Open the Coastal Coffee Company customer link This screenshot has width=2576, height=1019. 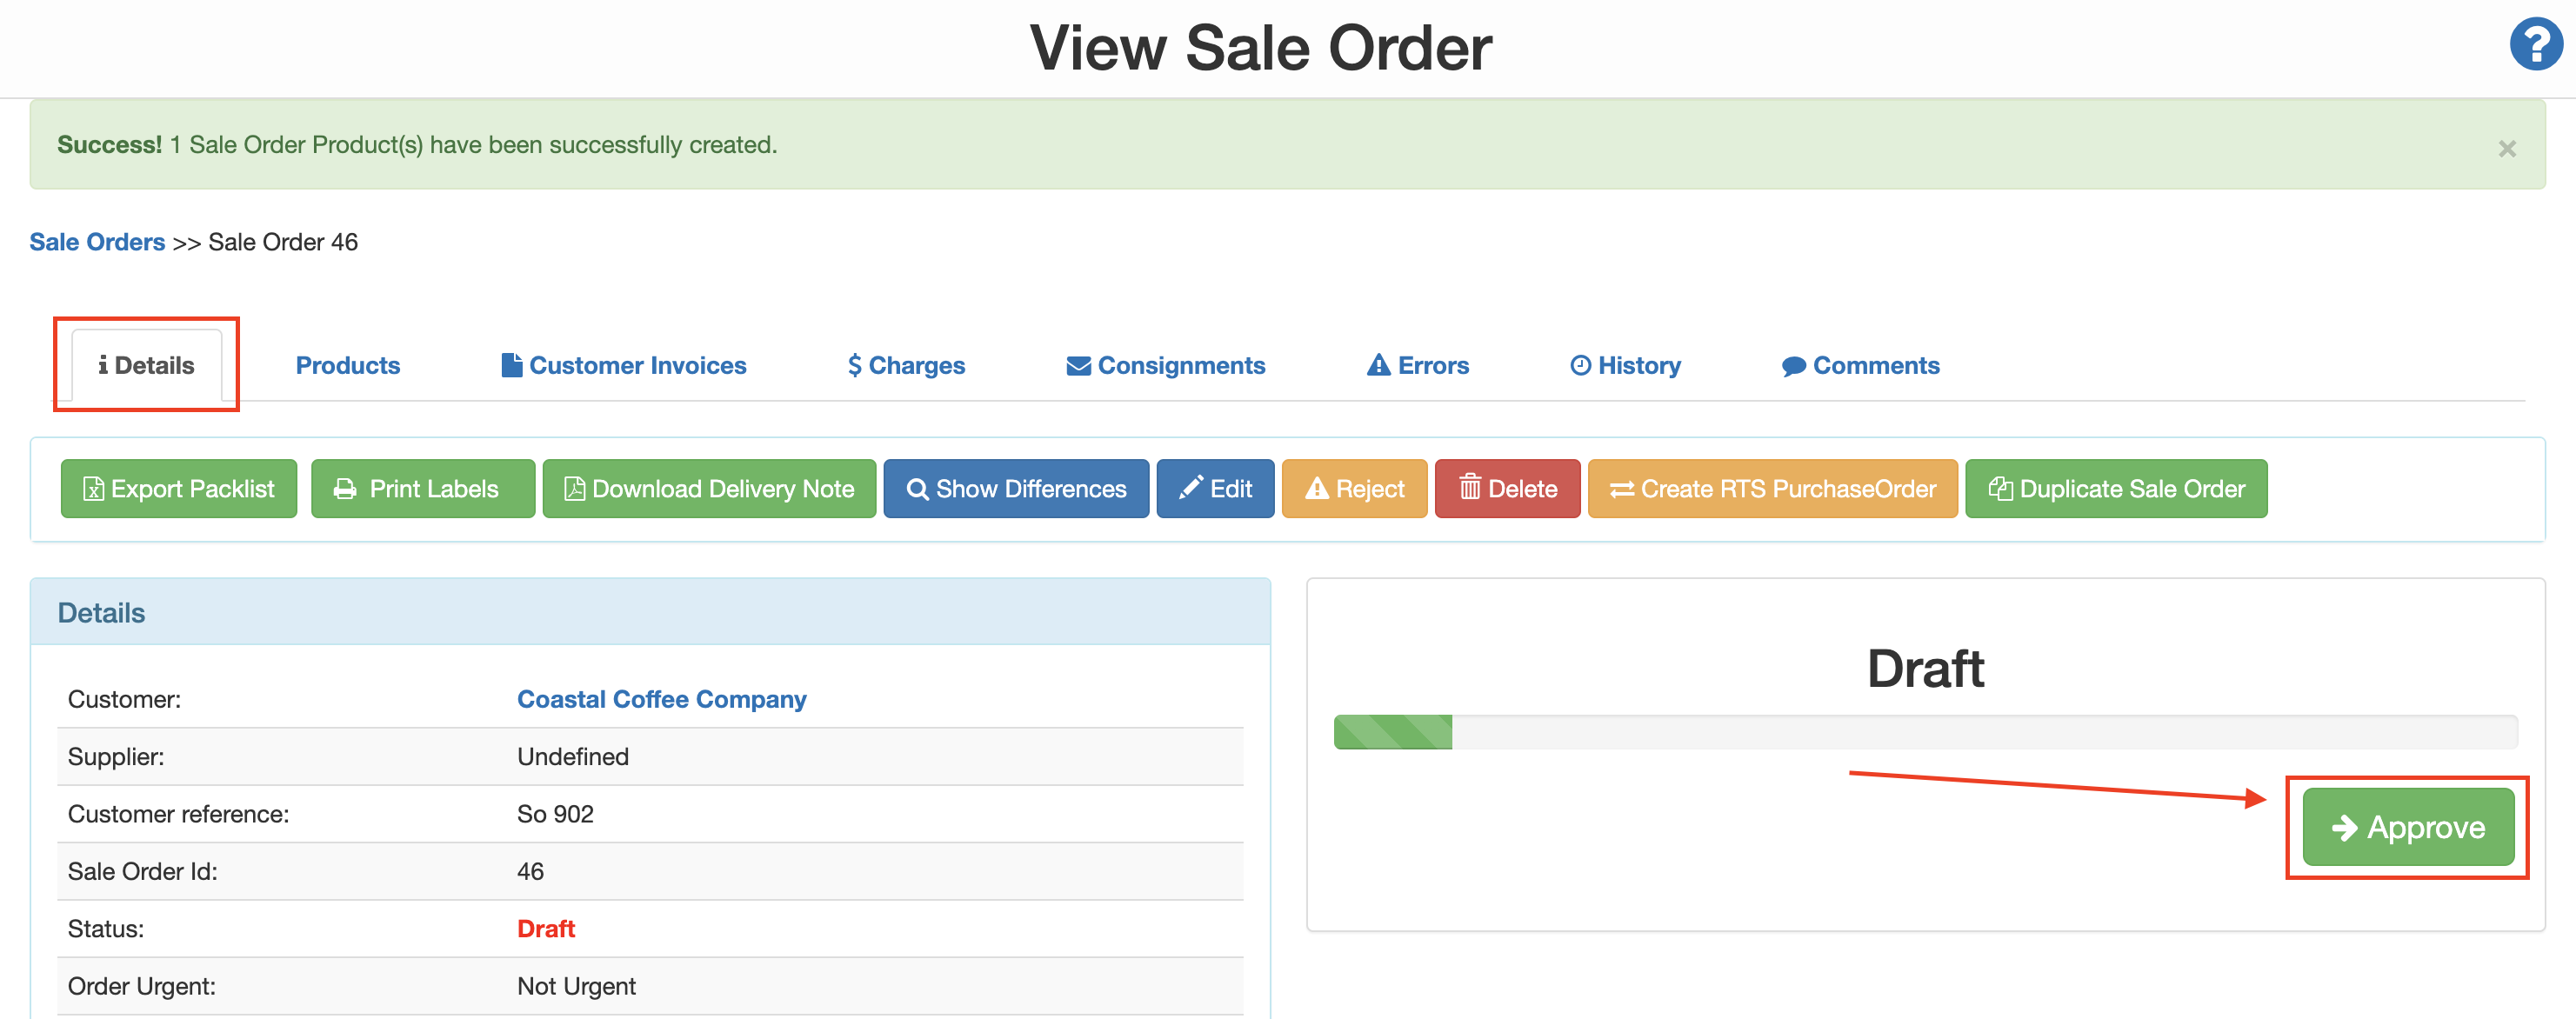[661, 699]
